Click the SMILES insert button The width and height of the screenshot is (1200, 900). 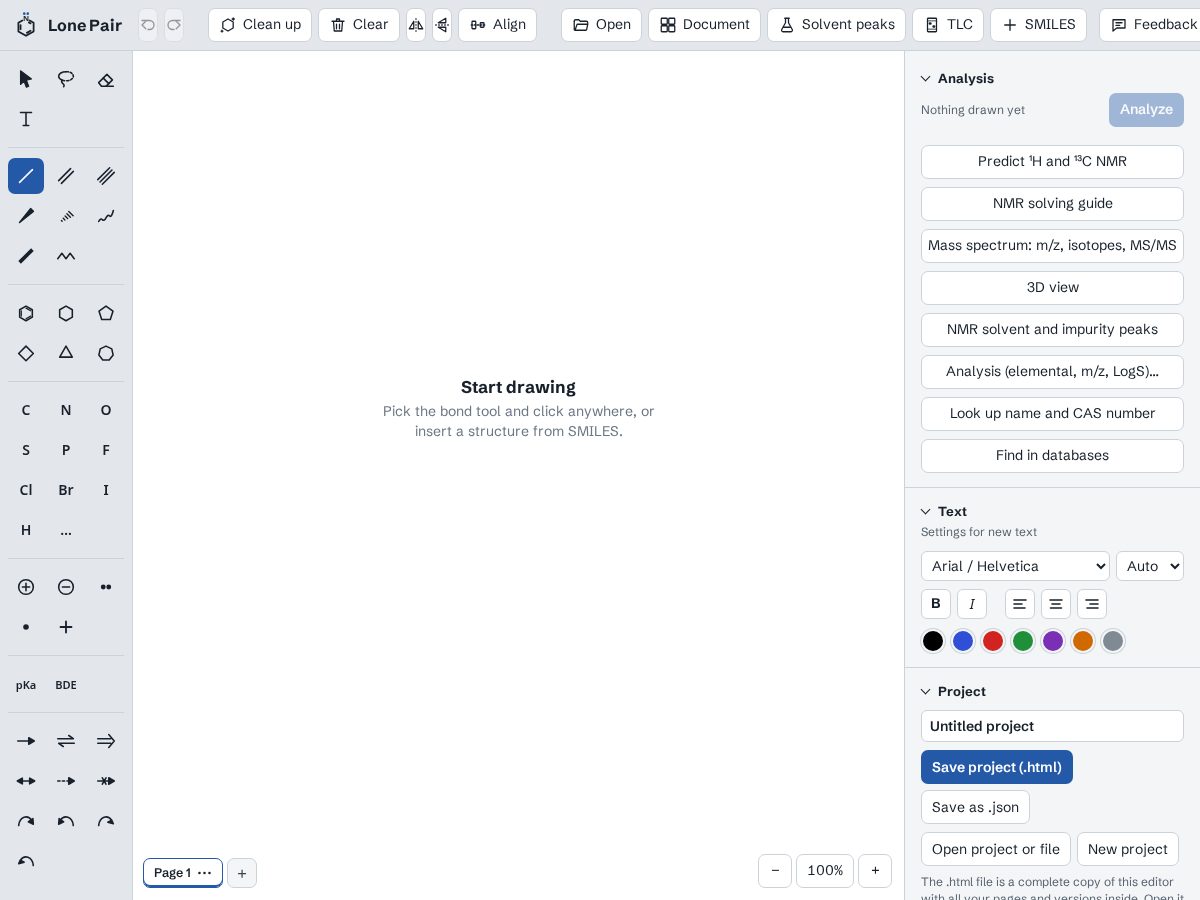(x=1038, y=25)
